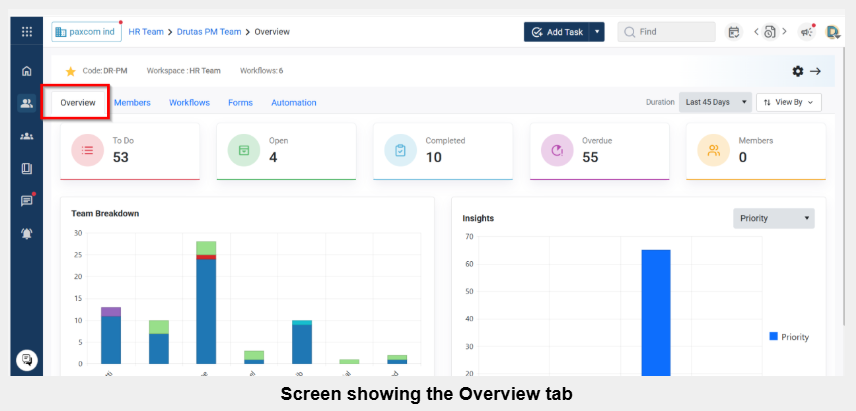The height and width of the screenshot is (411, 856).
Task: Open the calendar icon in top bar
Action: (x=733, y=32)
